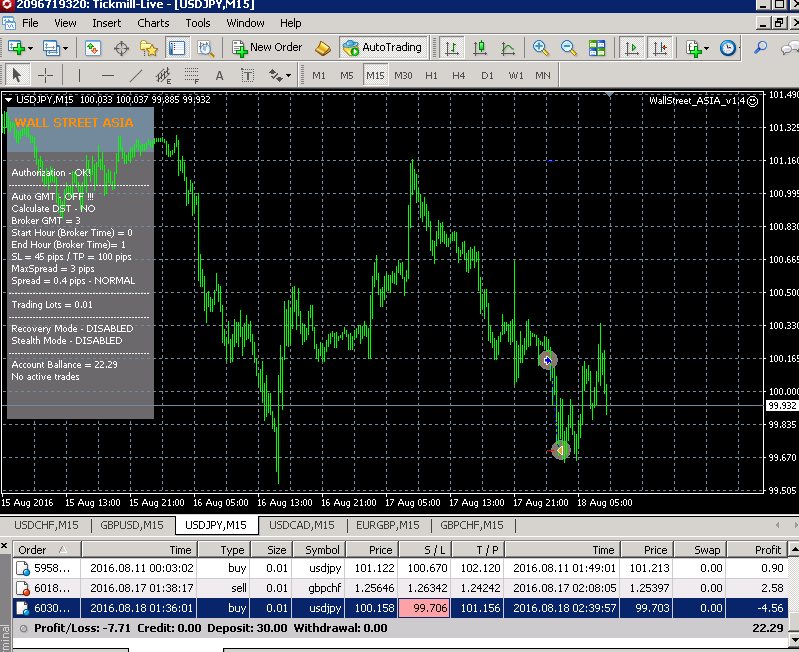The image size is (799, 652).
Task: Select the usdjpy order with 99.706 stop loss
Action: pos(400,608)
